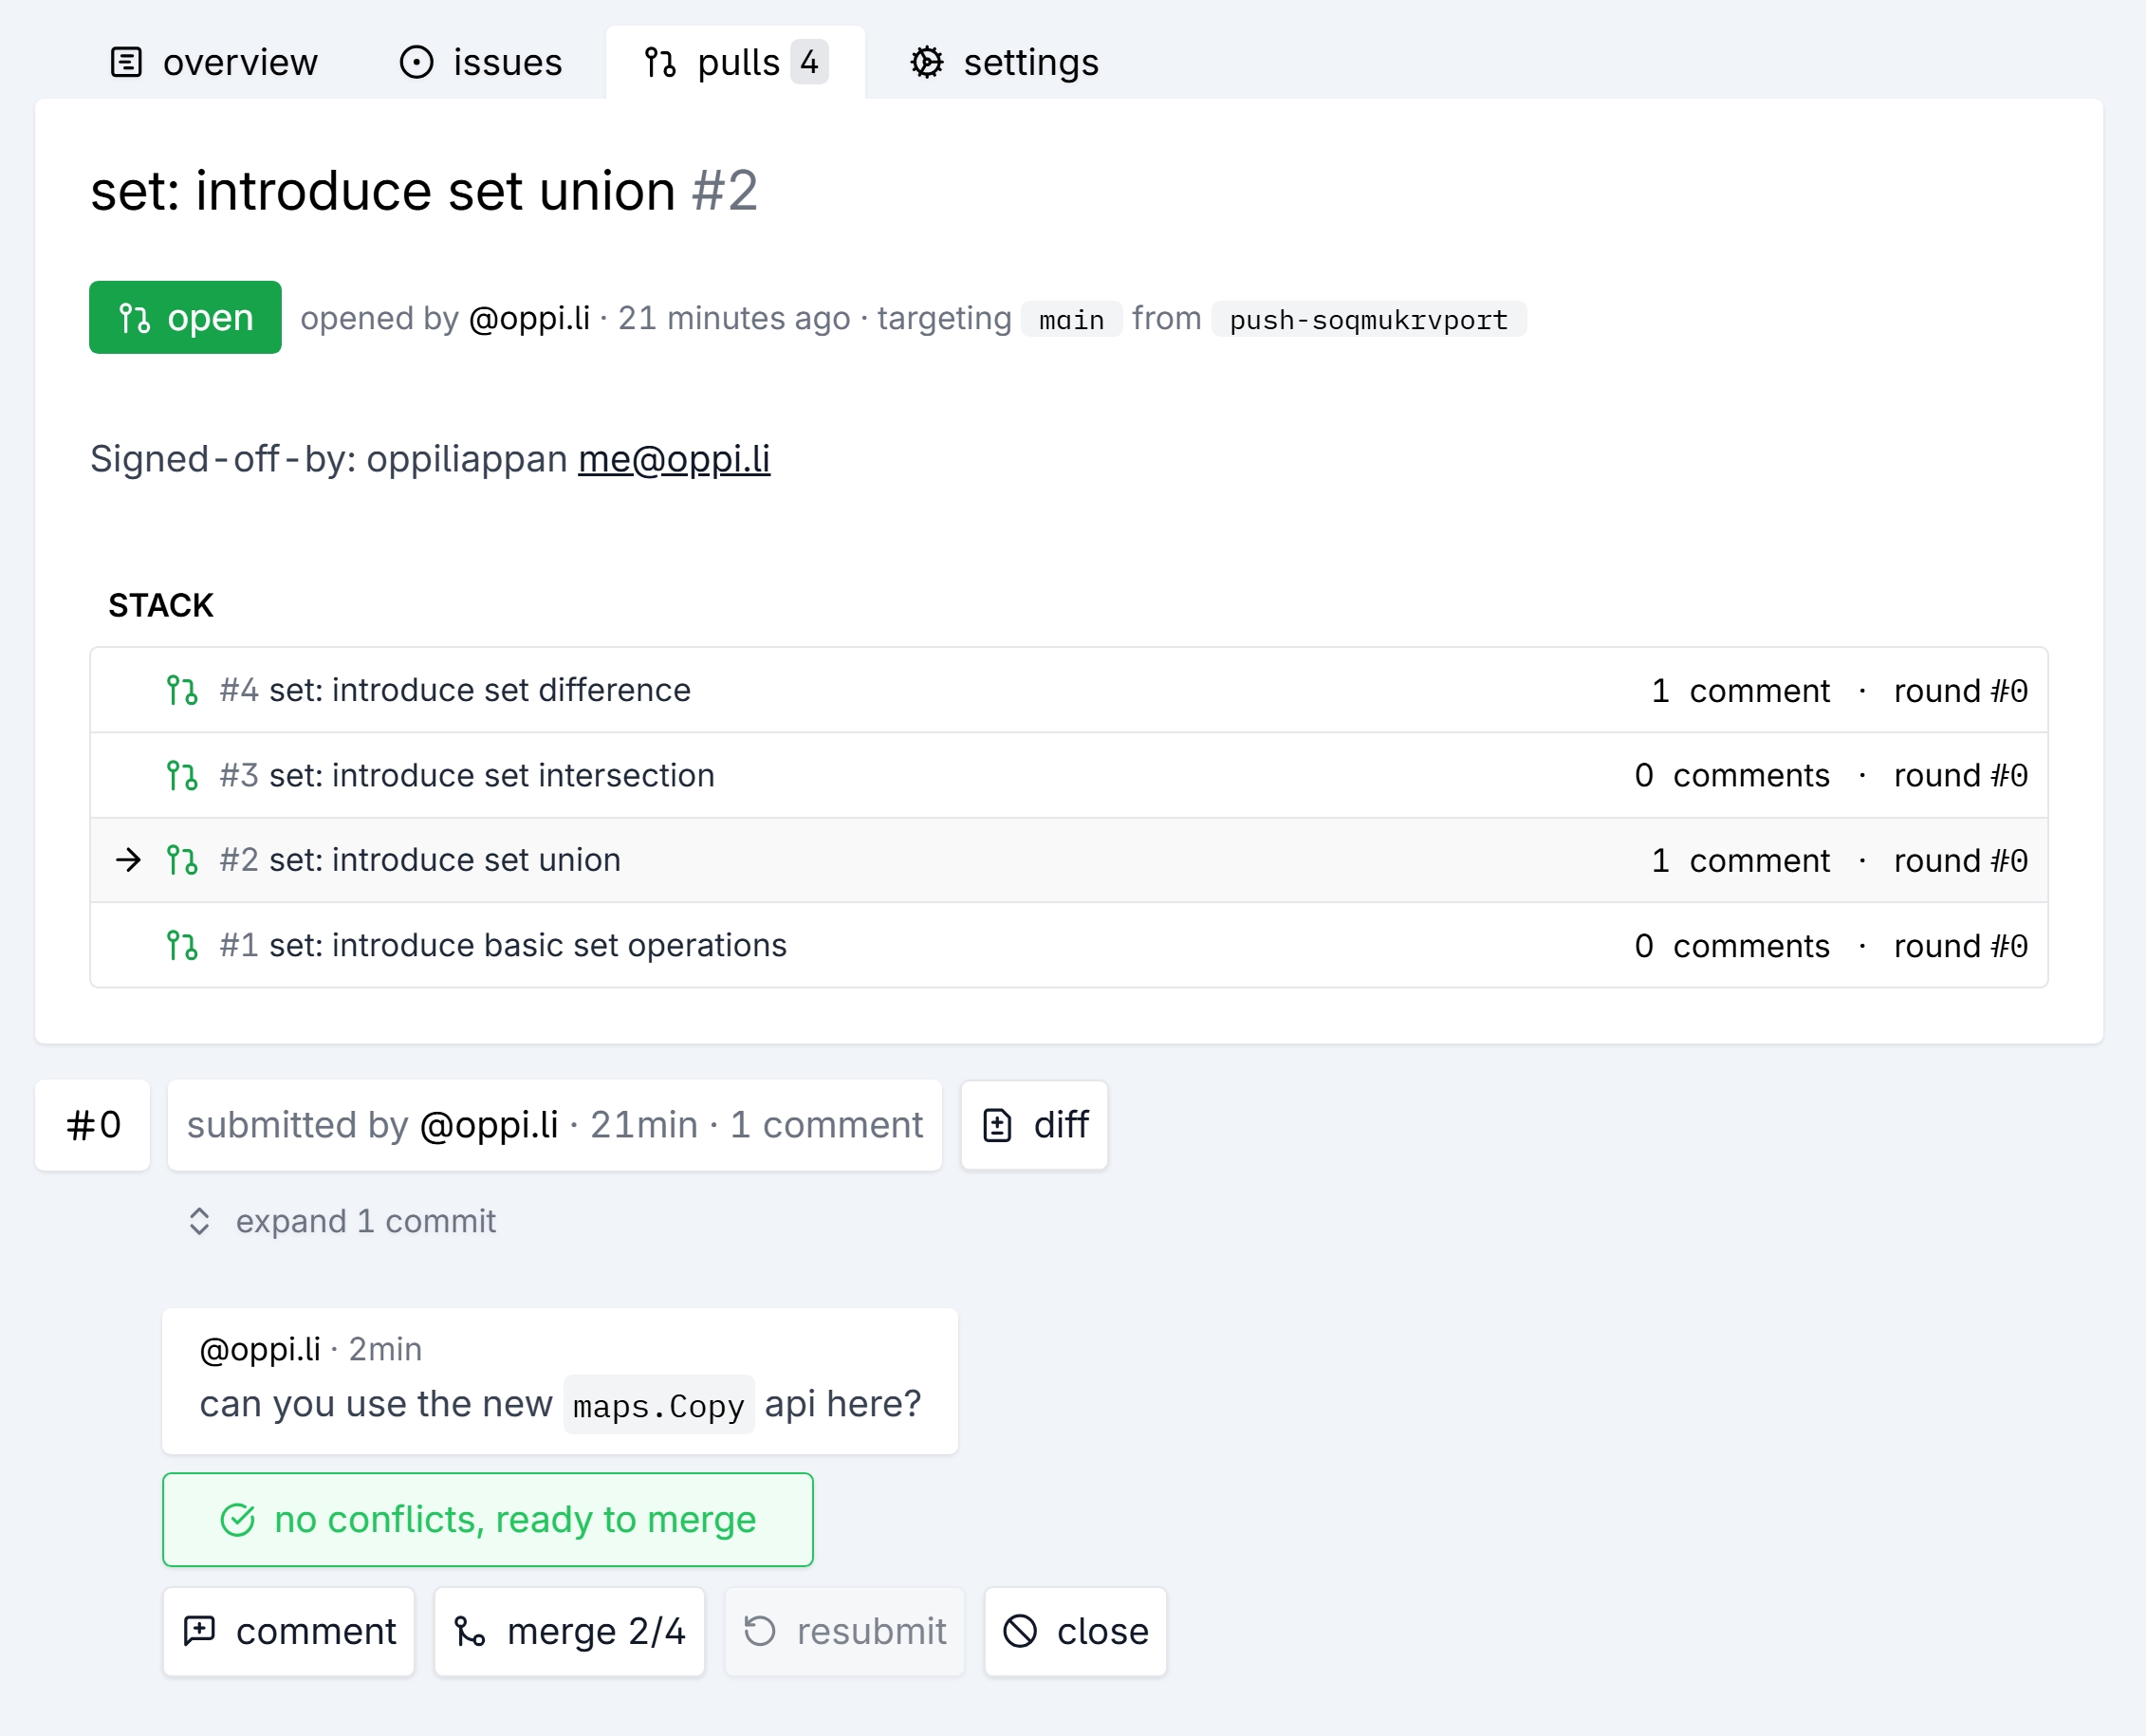The width and height of the screenshot is (2146, 1736).
Task: Click the branch icon beside '#4 set: introduce set difference'
Action: coord(183,689)
